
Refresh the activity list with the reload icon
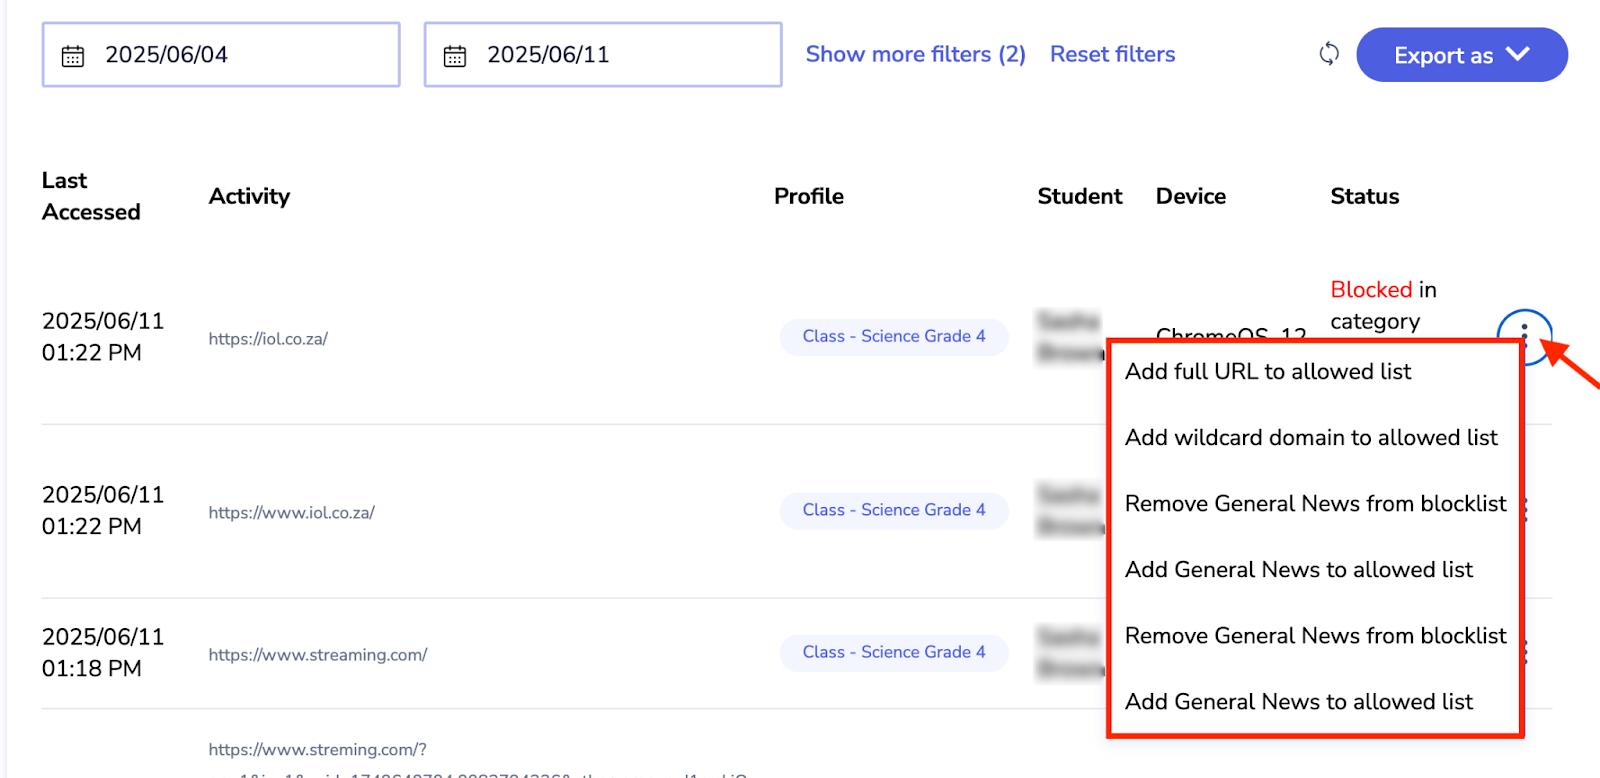pos(1328,54)
